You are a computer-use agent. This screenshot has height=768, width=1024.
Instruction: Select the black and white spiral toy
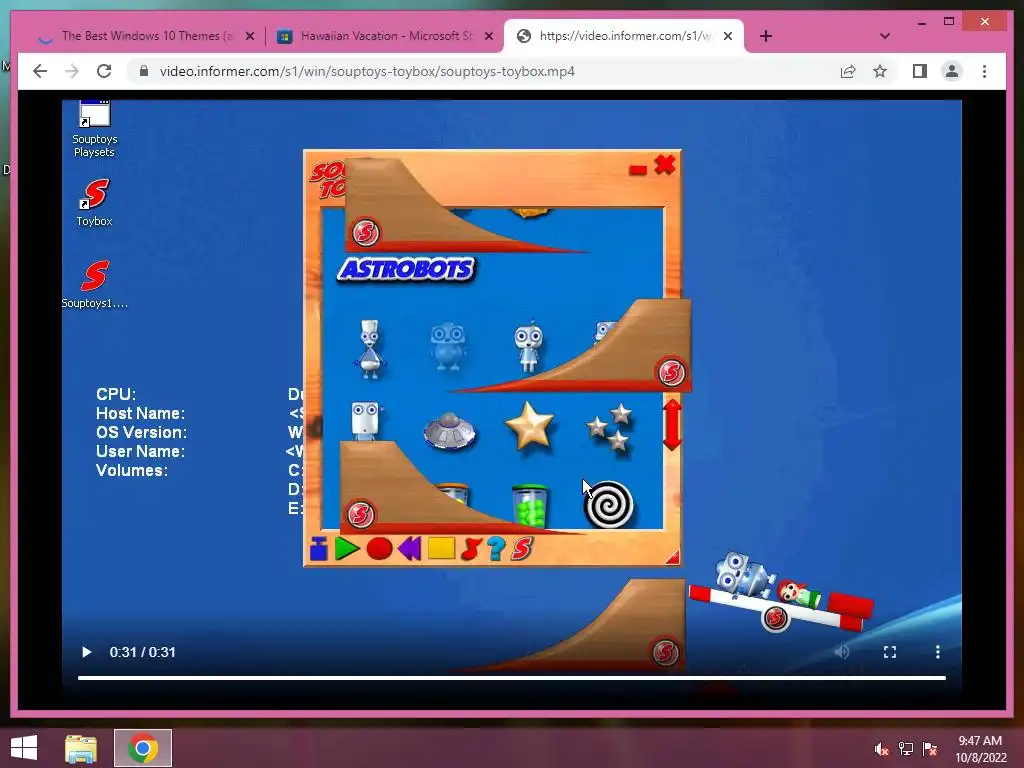point(609,504)
